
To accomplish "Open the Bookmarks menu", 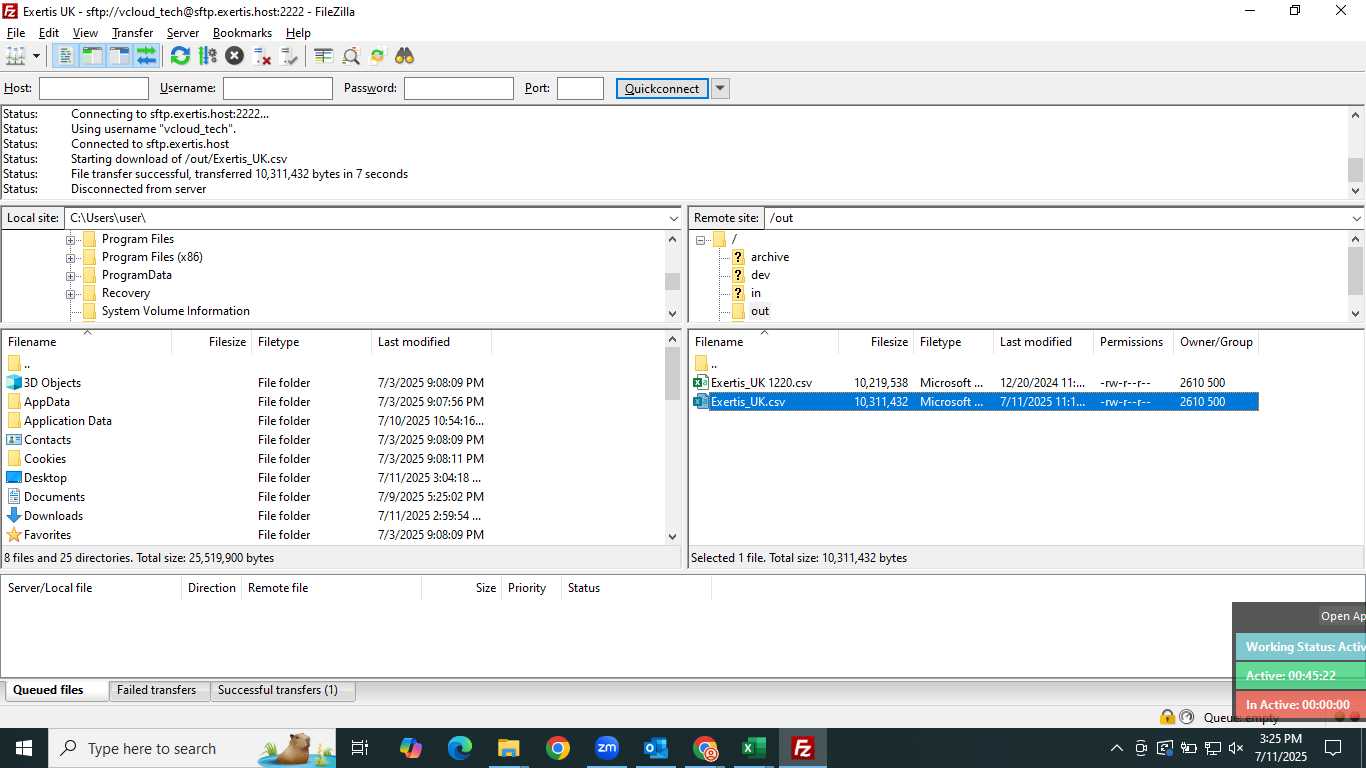I will pyautogui.click(x=242, y=33).
